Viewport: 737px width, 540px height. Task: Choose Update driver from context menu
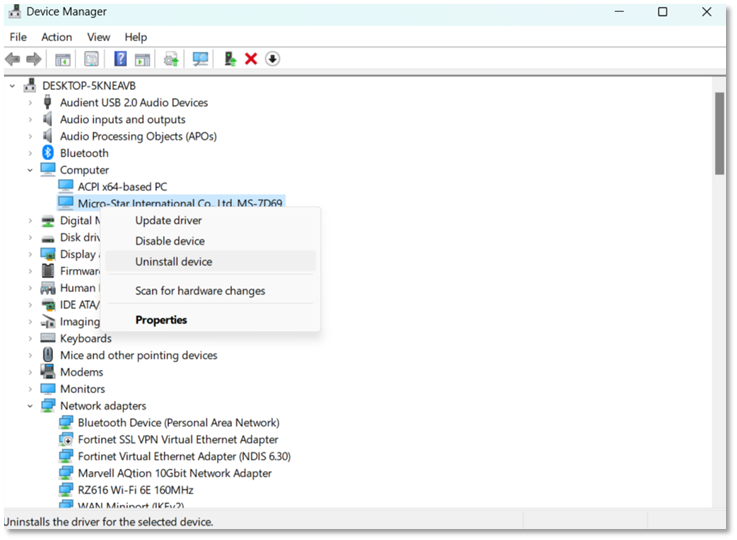coord(210,220)
